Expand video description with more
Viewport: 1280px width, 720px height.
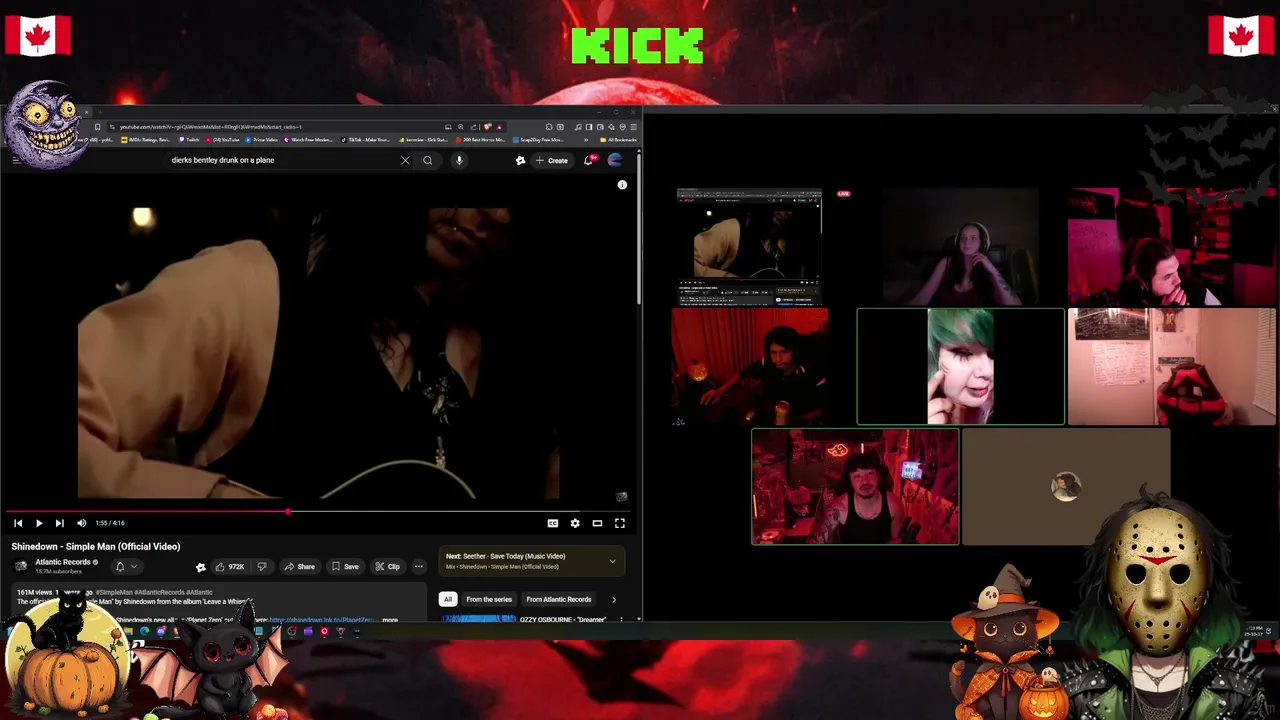(x=390, y=620)
